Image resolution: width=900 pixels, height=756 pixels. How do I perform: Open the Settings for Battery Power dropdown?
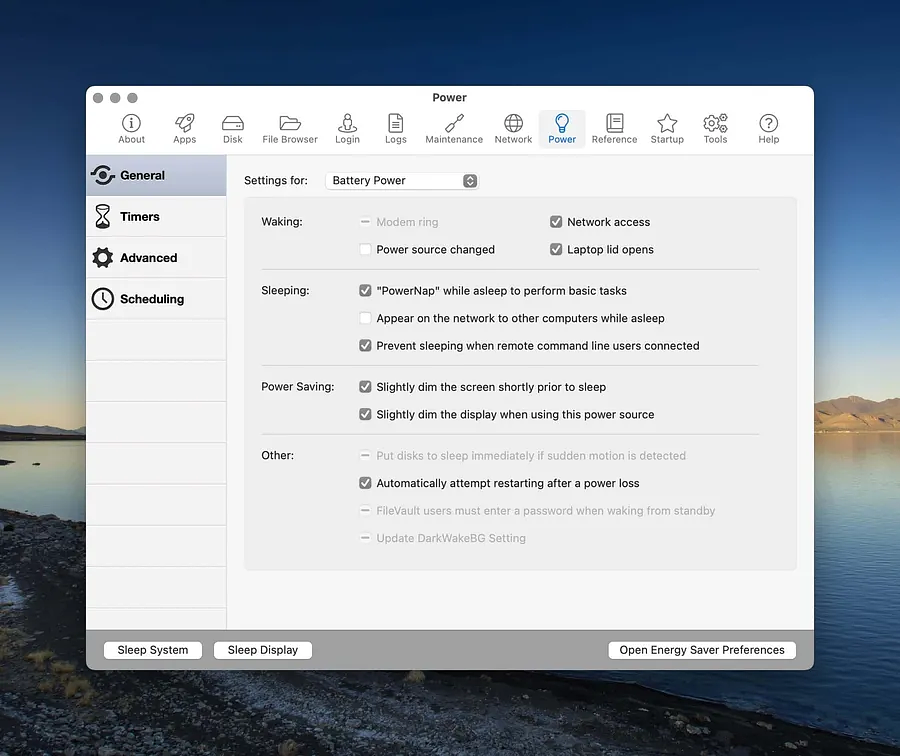tap(402, 181)
